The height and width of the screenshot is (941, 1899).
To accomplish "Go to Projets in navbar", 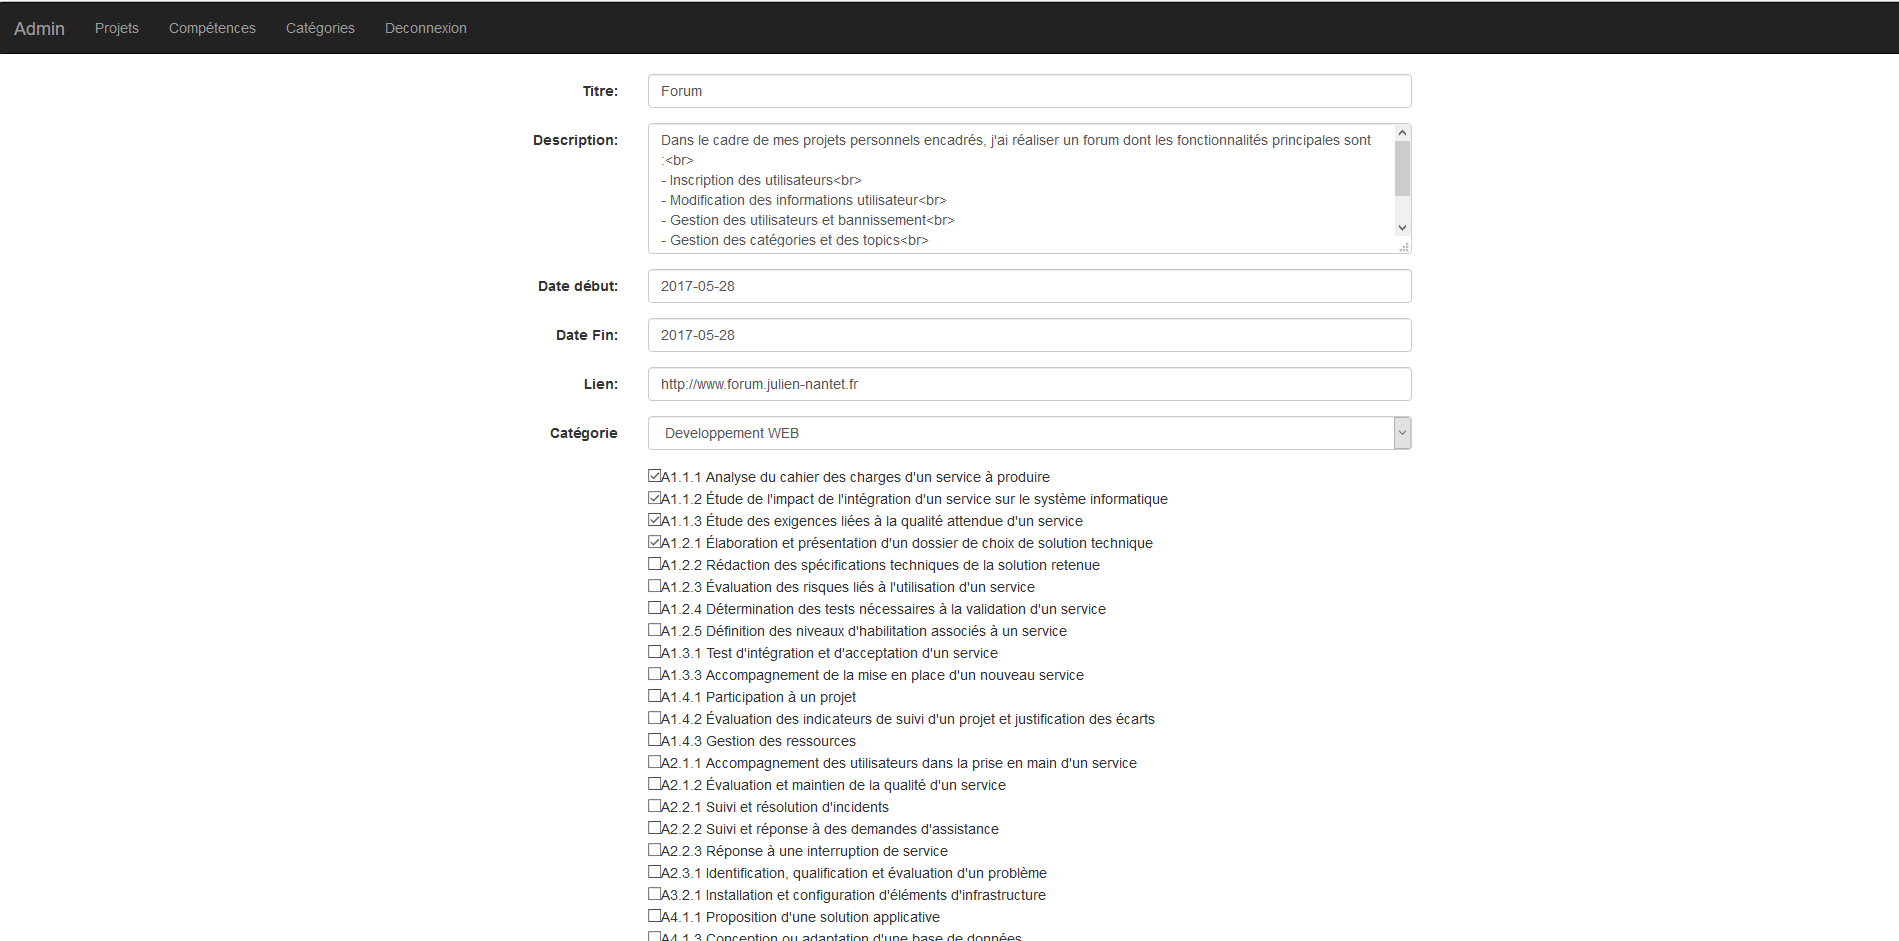I will [x=117, y=28].
